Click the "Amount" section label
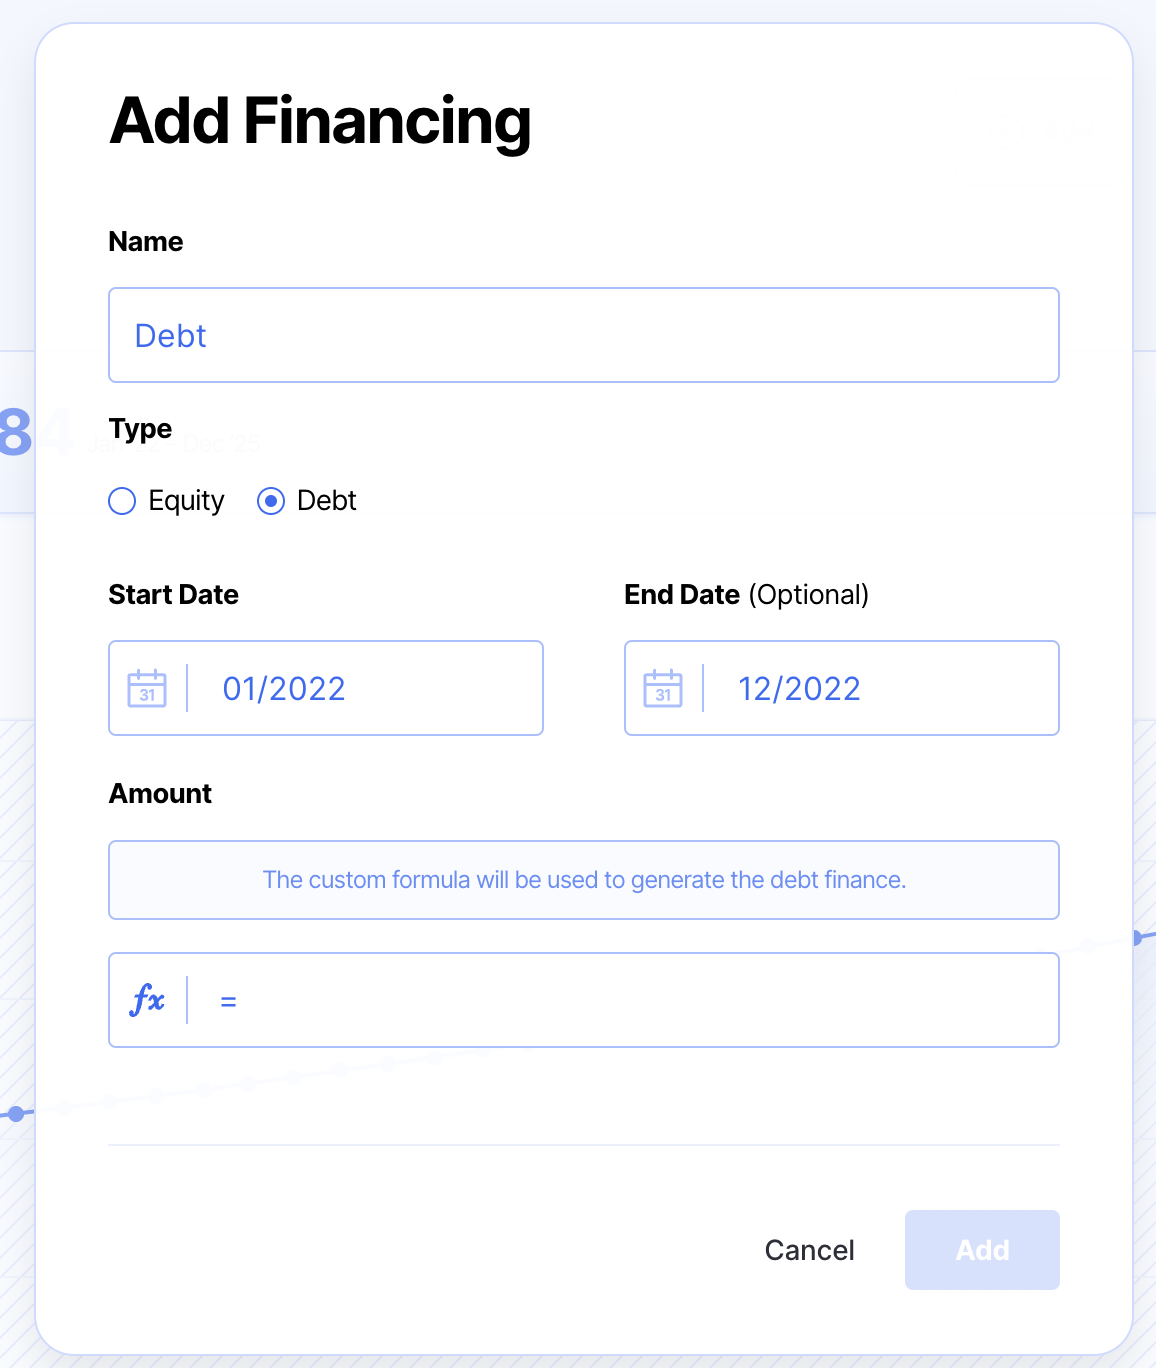Image resolution: width=1156 pixels, height=1368 pixels. [x=160, y=794]
